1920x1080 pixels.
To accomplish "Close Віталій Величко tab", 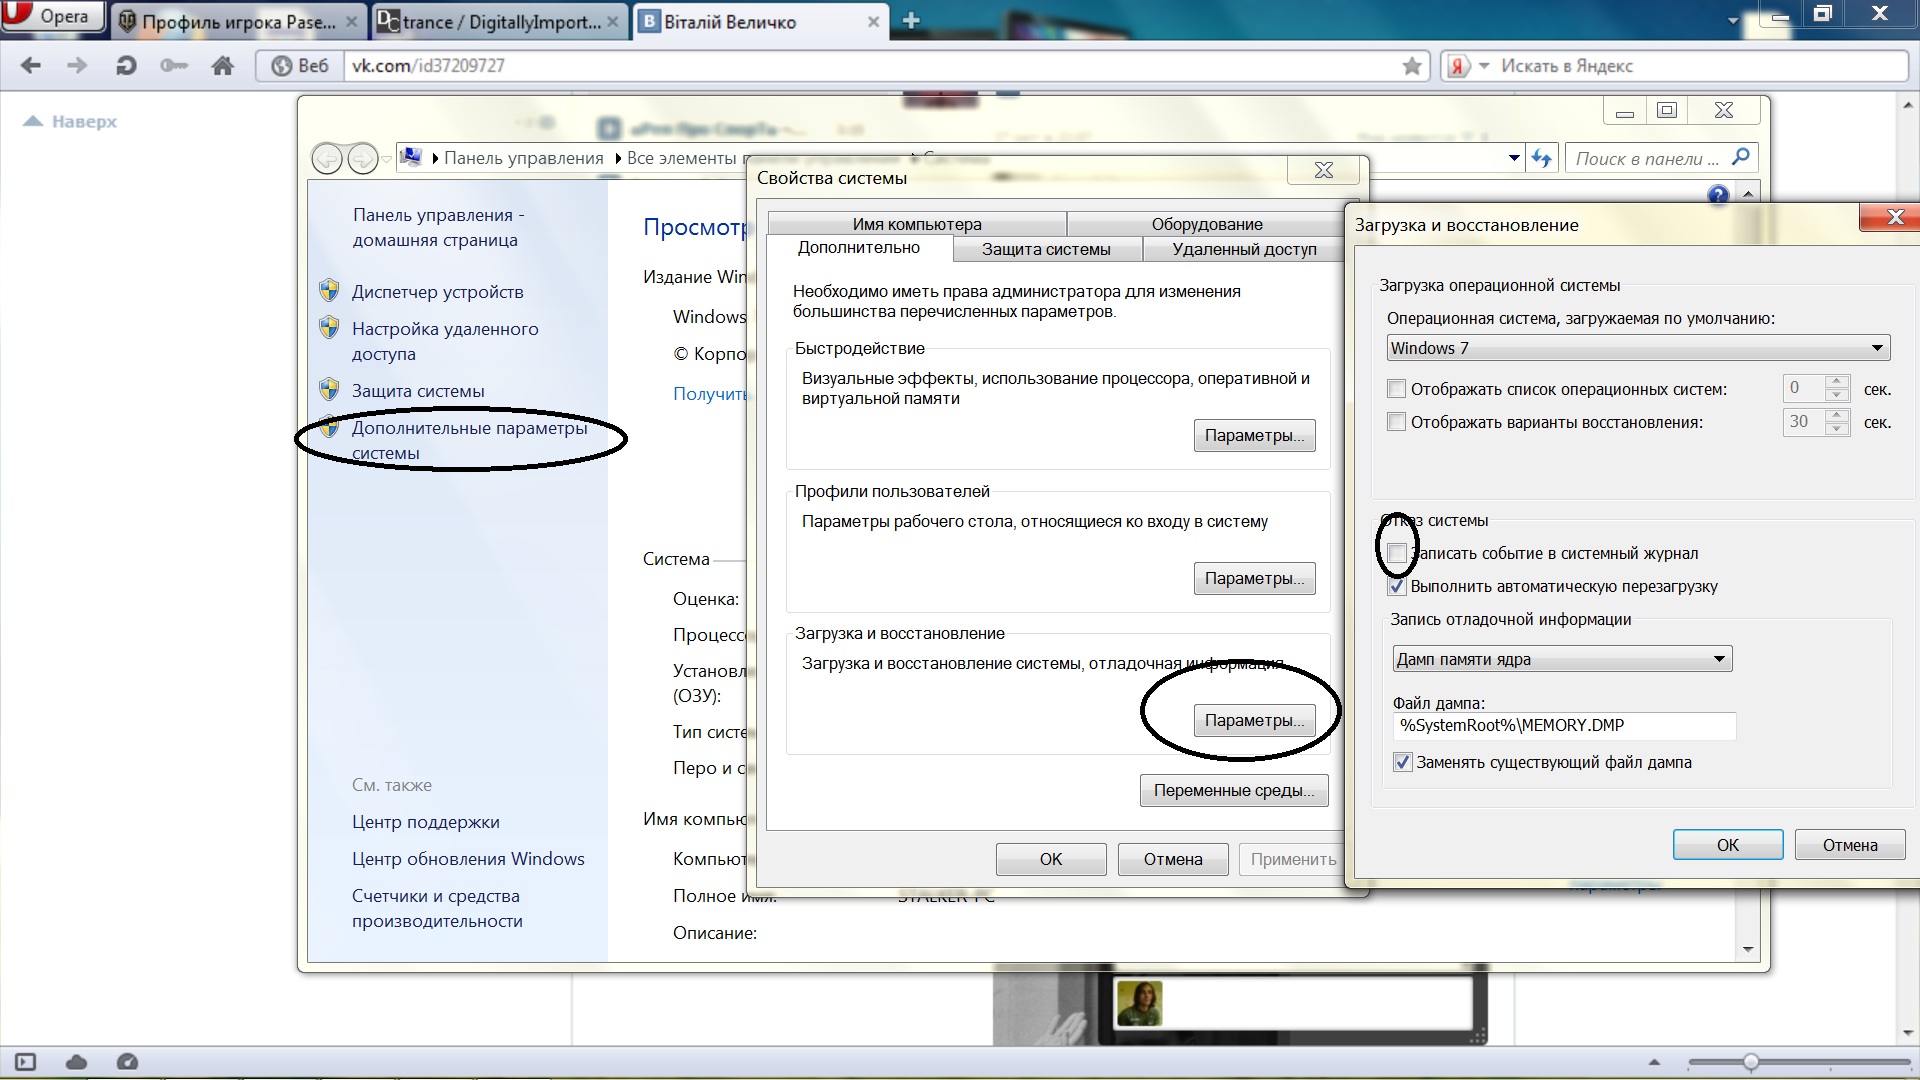I will (873, 21).
